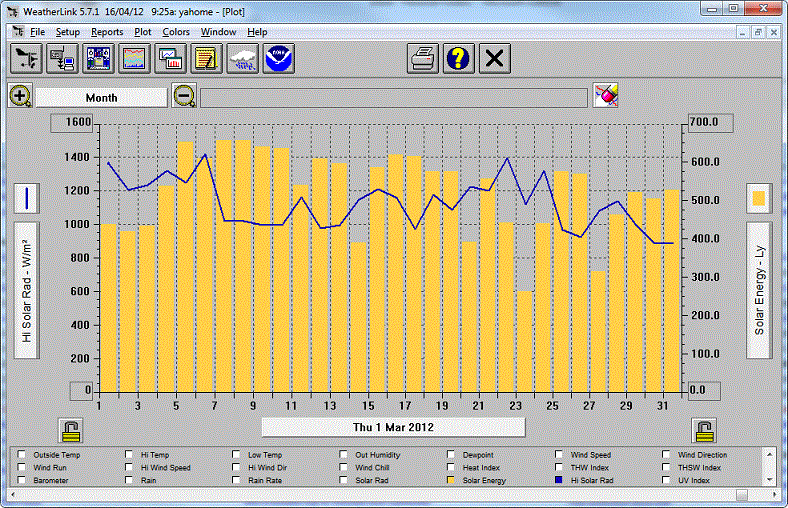Open the bulletin panel toolbar icon

click(98, 59)
